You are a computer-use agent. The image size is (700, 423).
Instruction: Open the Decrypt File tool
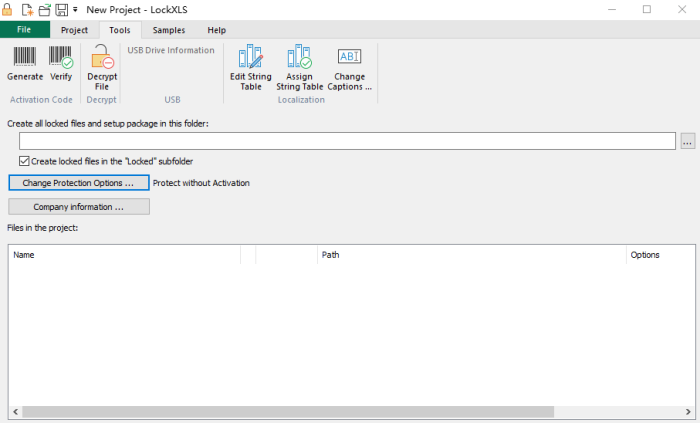coord(102,67)
